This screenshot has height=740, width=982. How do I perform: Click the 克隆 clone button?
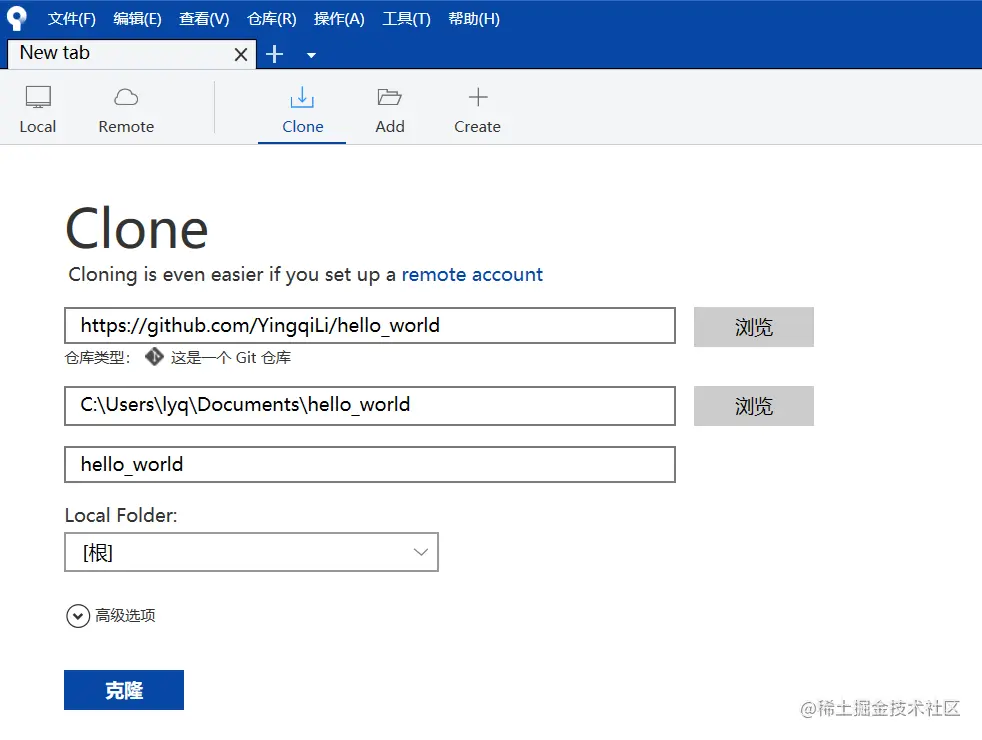point(124,690)
